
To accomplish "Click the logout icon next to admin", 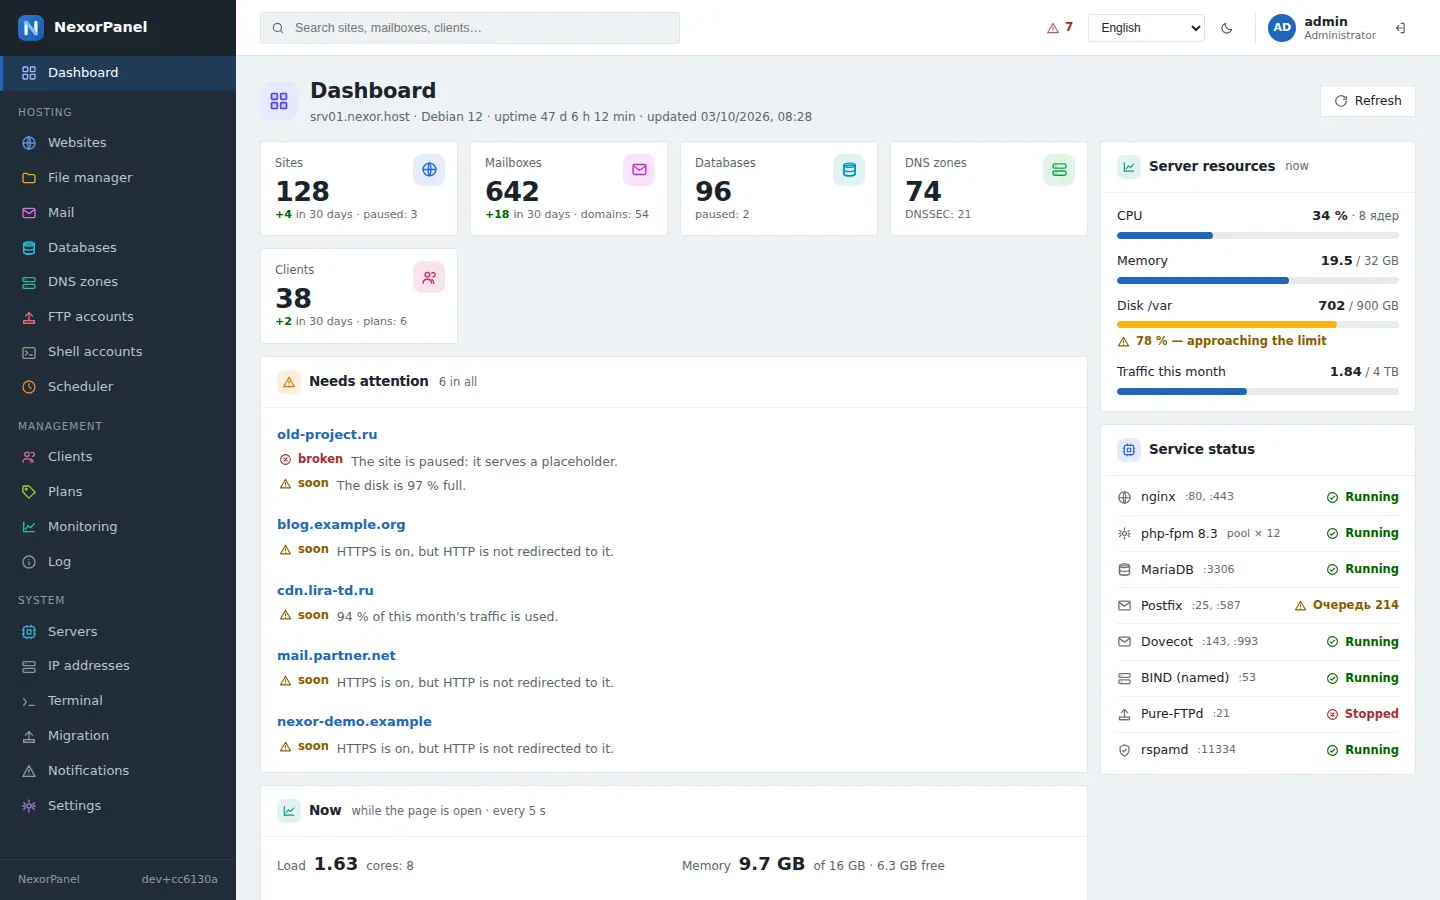I will click(1401, 28).
